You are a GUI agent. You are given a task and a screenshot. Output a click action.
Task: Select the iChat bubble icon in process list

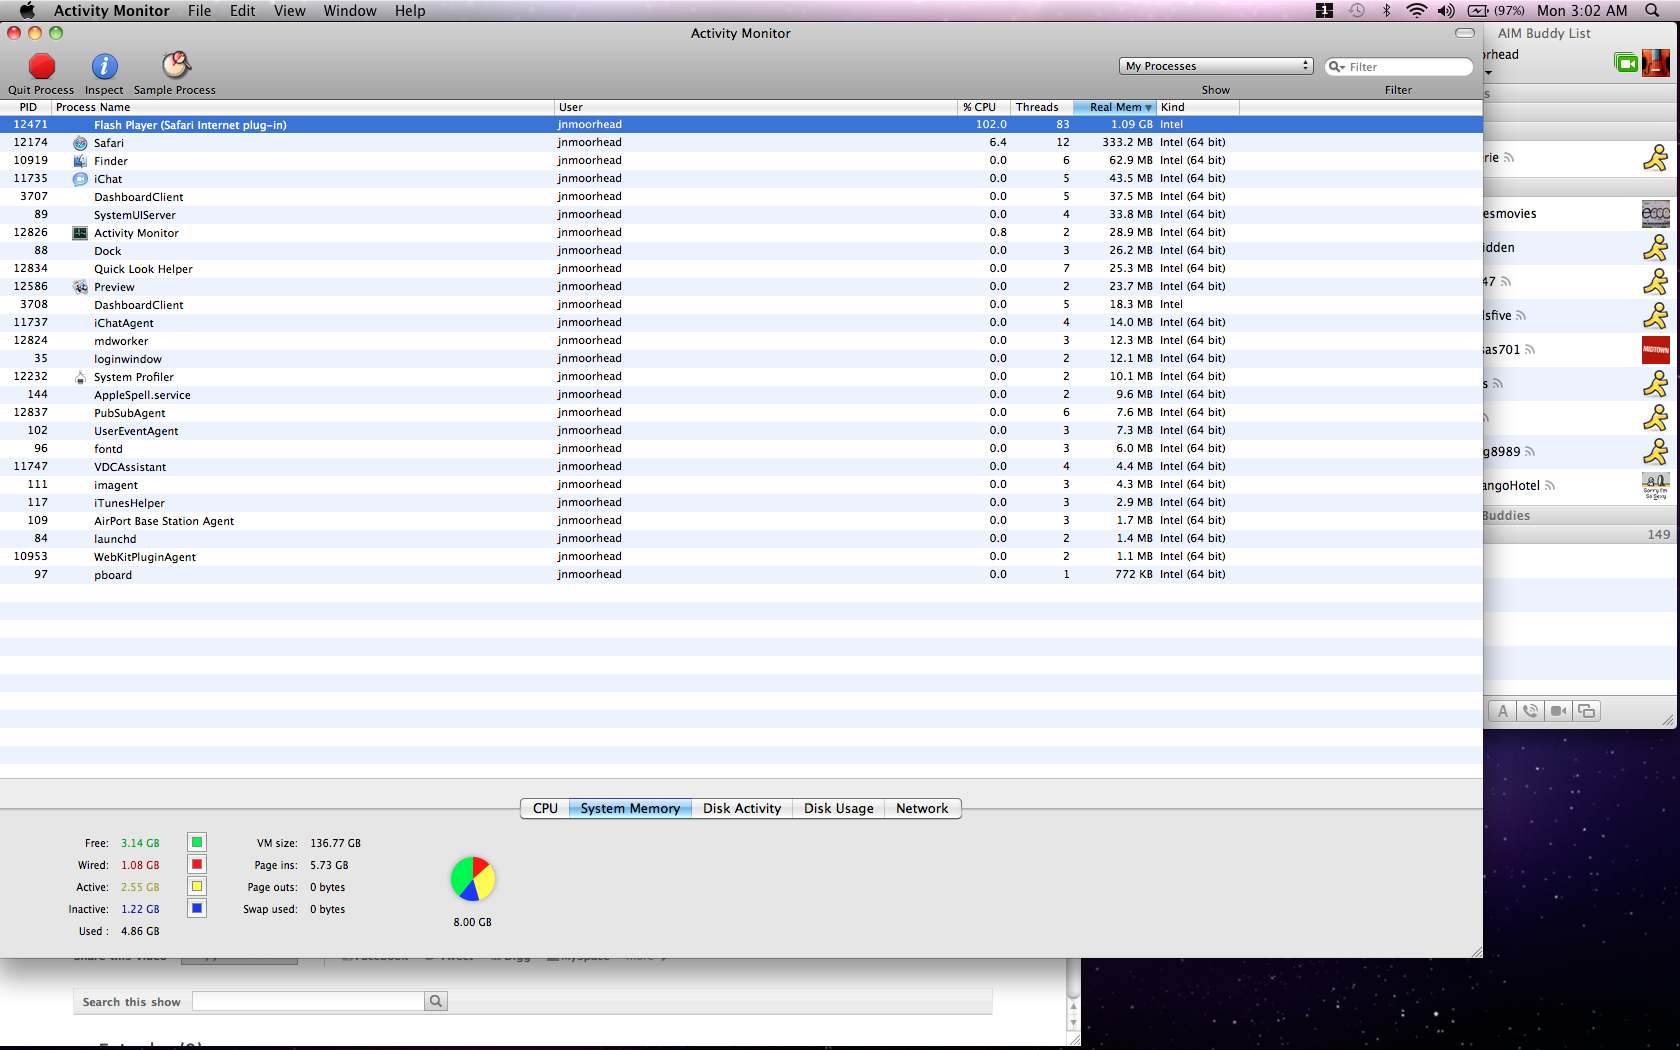click(x=80, y=179)
